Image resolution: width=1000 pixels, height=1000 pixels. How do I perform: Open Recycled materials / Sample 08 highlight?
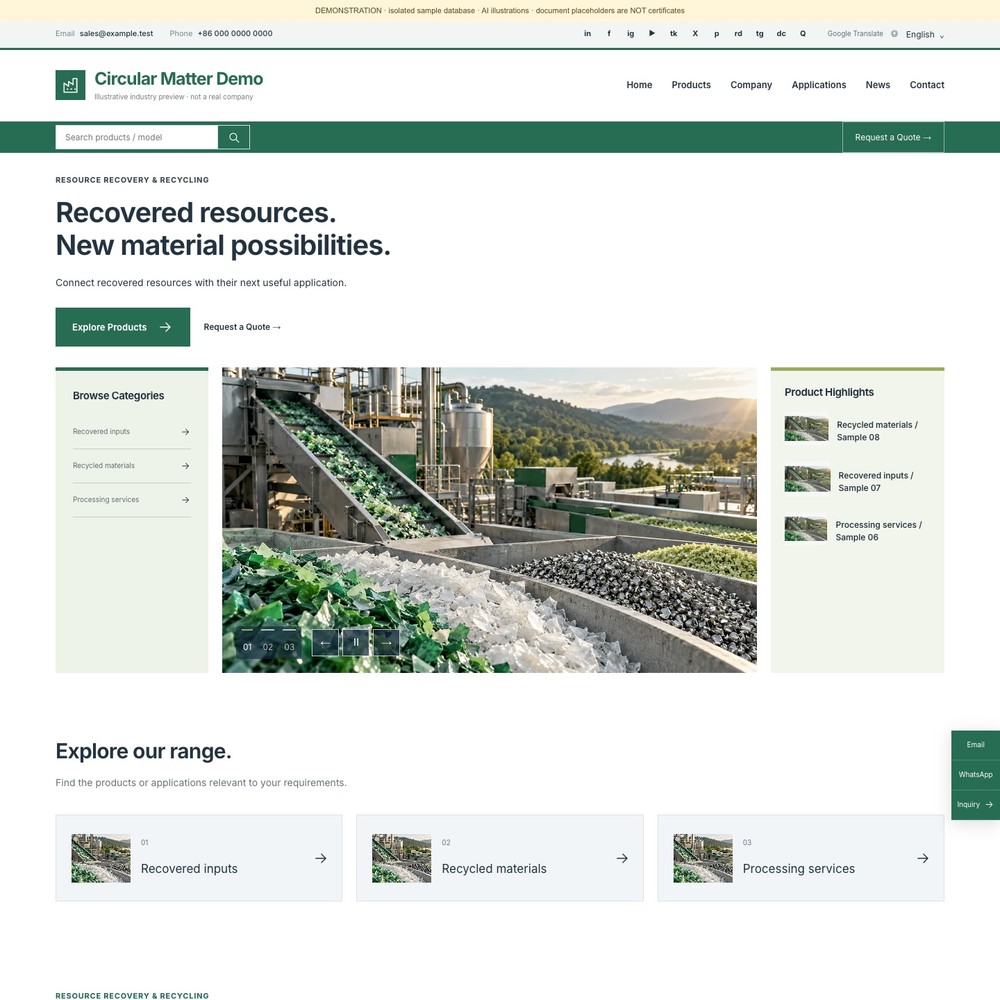[857, 430]
